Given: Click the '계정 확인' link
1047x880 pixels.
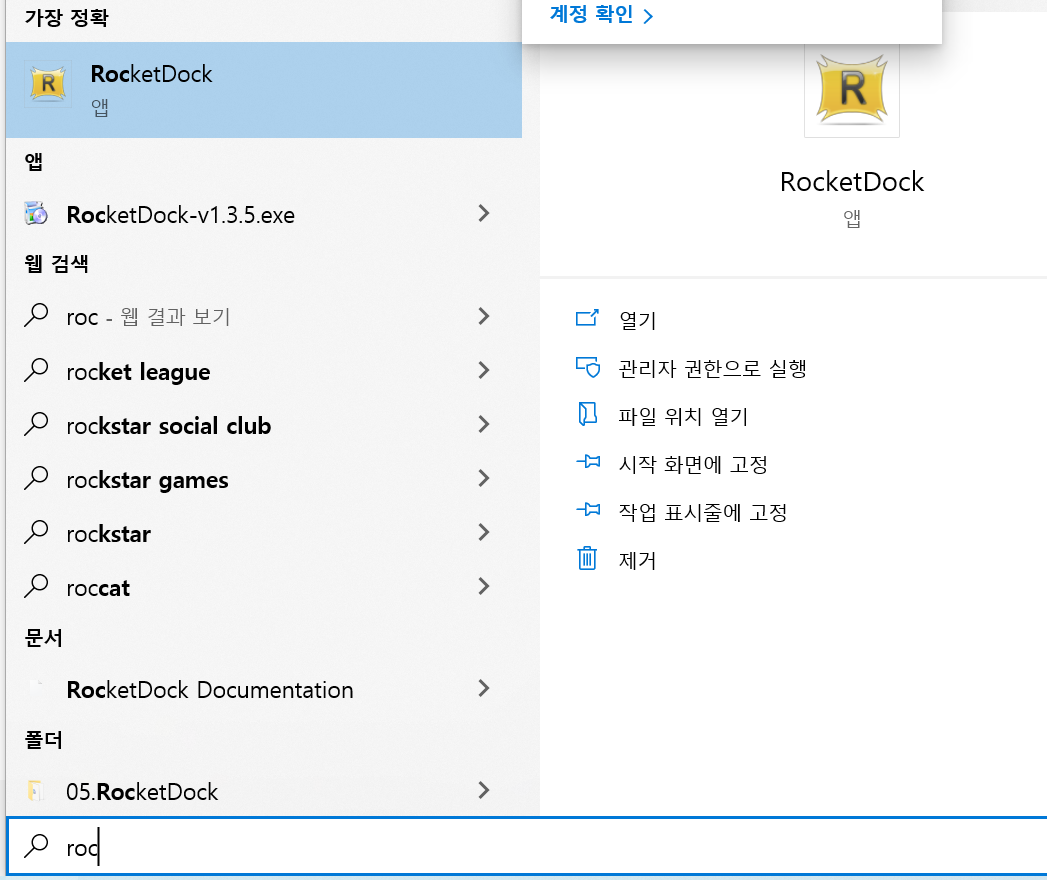Looking at the screenshot, I should click(601, 15).
